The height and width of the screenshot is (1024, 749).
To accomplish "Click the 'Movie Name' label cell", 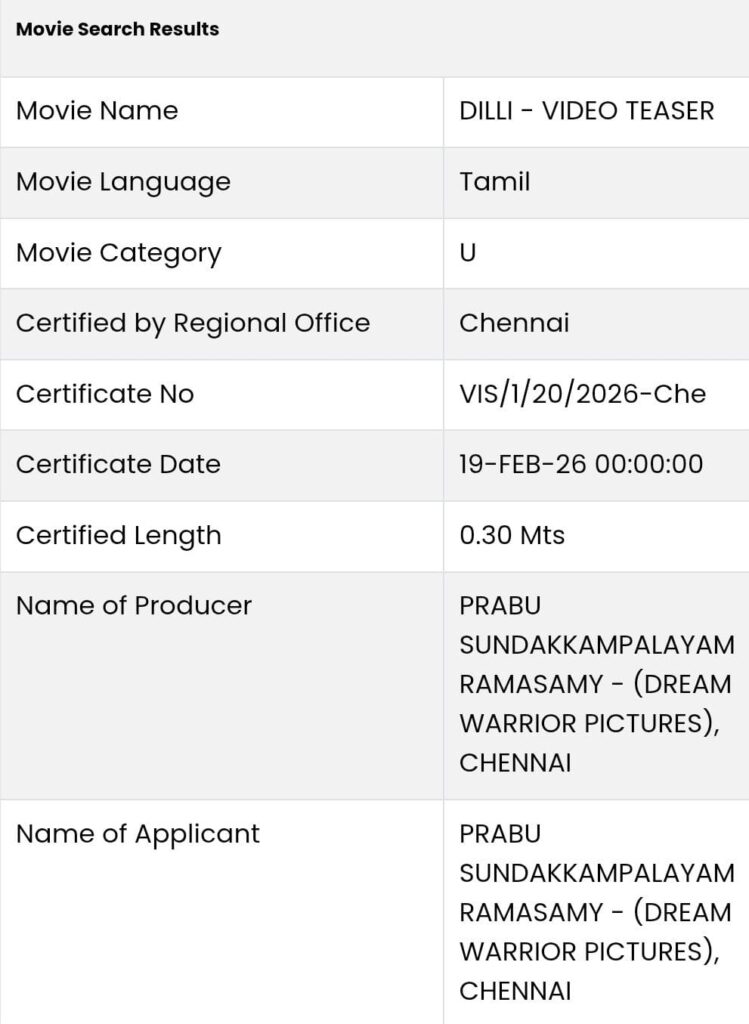I will [x=97, y=111].
